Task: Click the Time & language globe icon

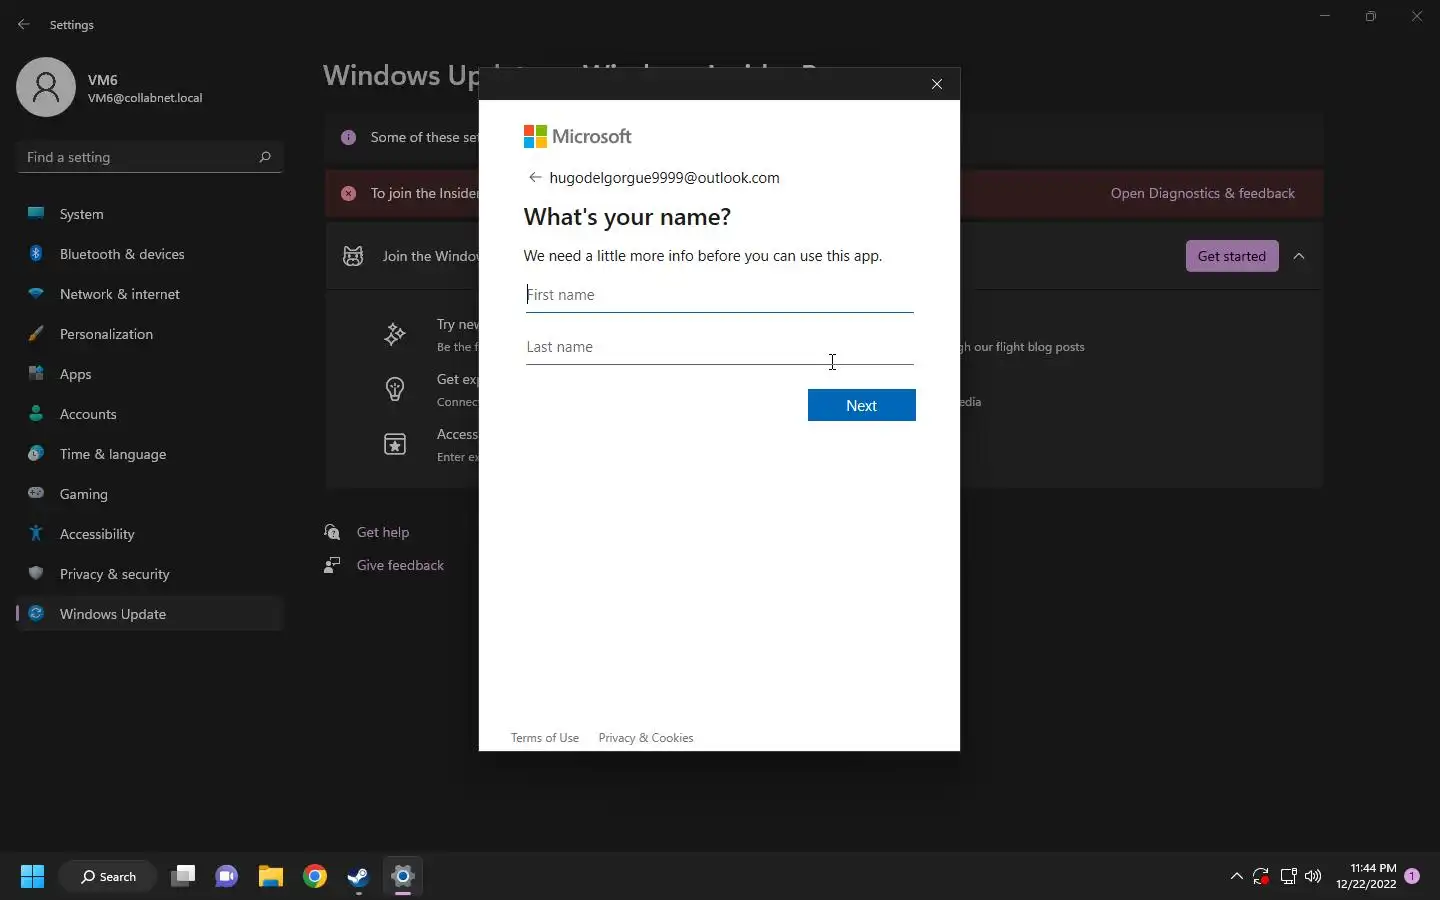Action: [x=36, y=453]
